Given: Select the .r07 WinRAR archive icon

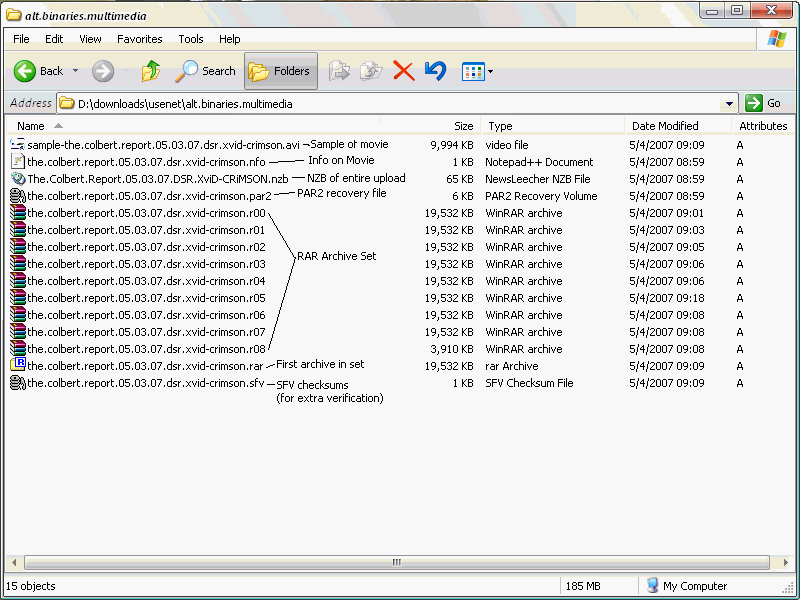Looking at the screenshot, I should [x=18, y=332].
